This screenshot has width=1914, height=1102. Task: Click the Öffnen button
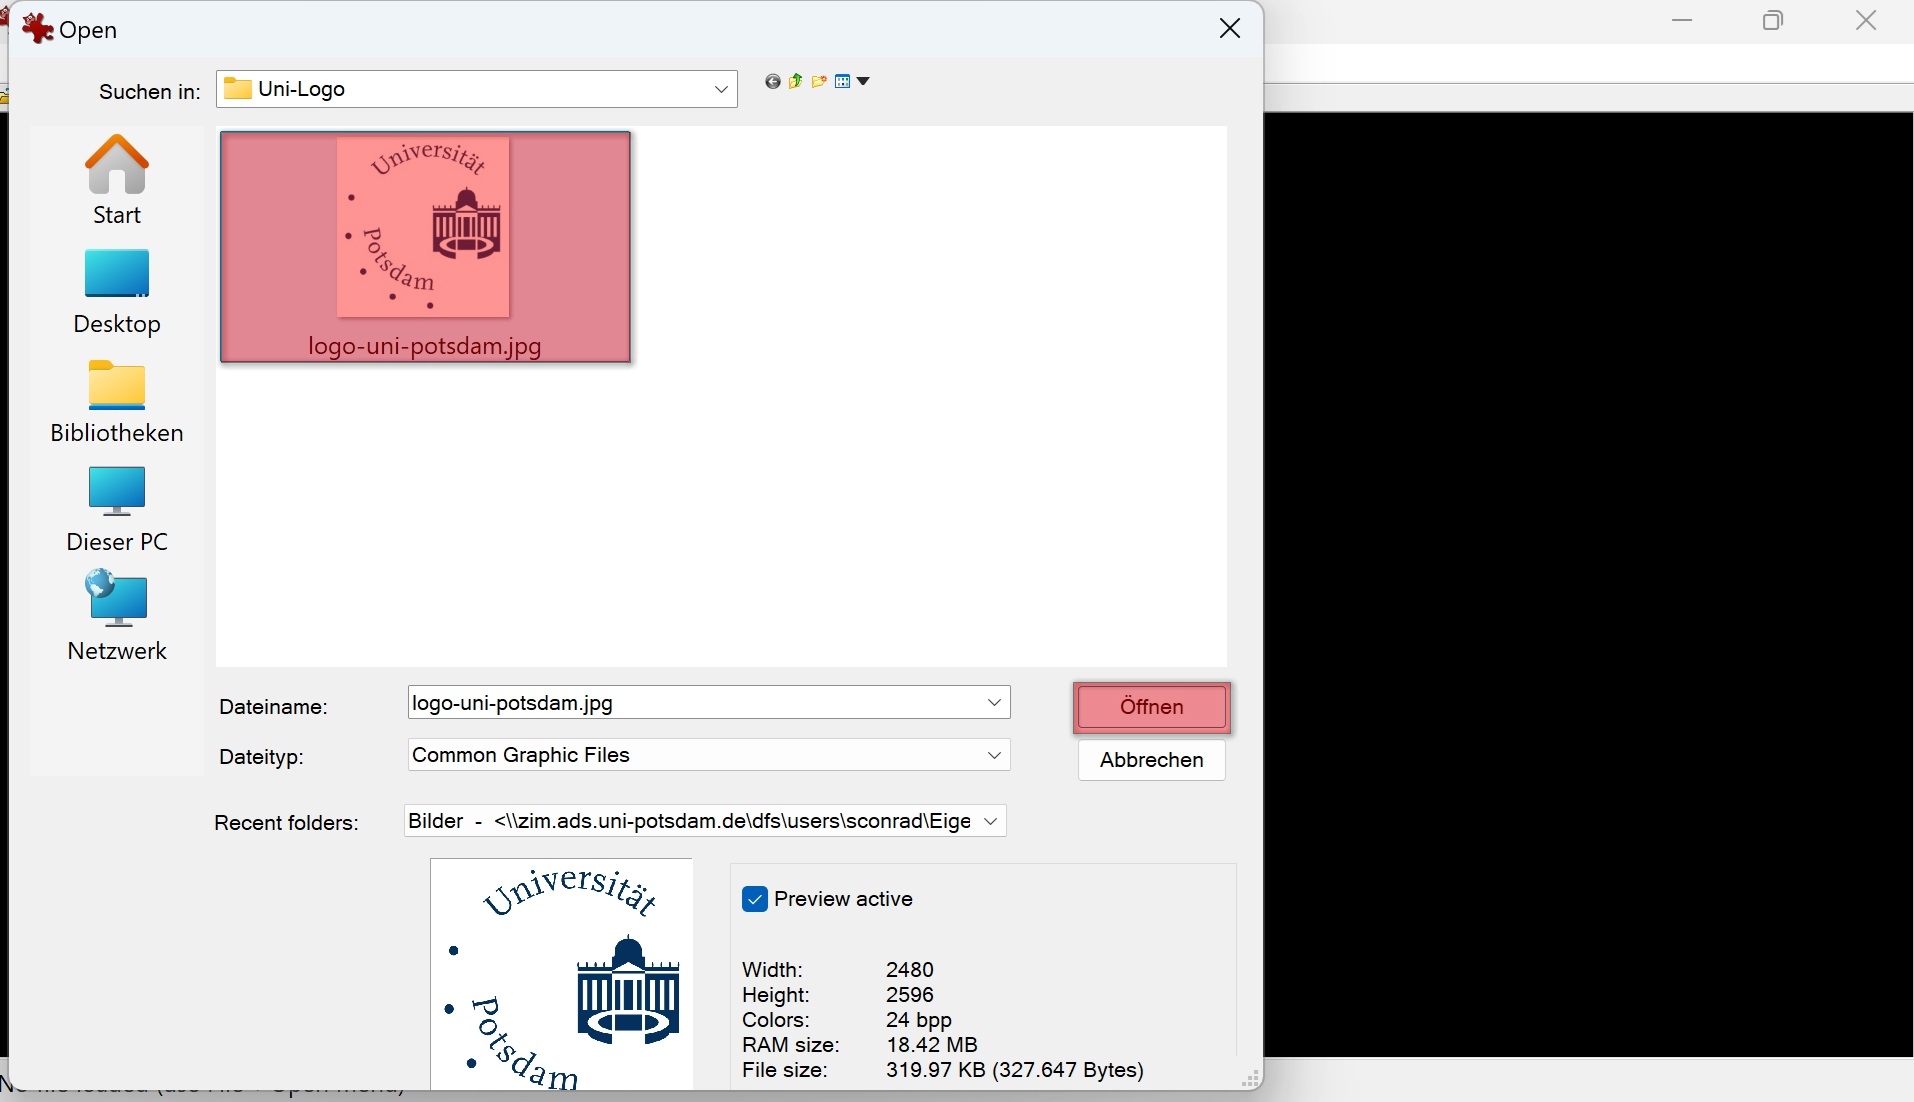coord(1152,707)
